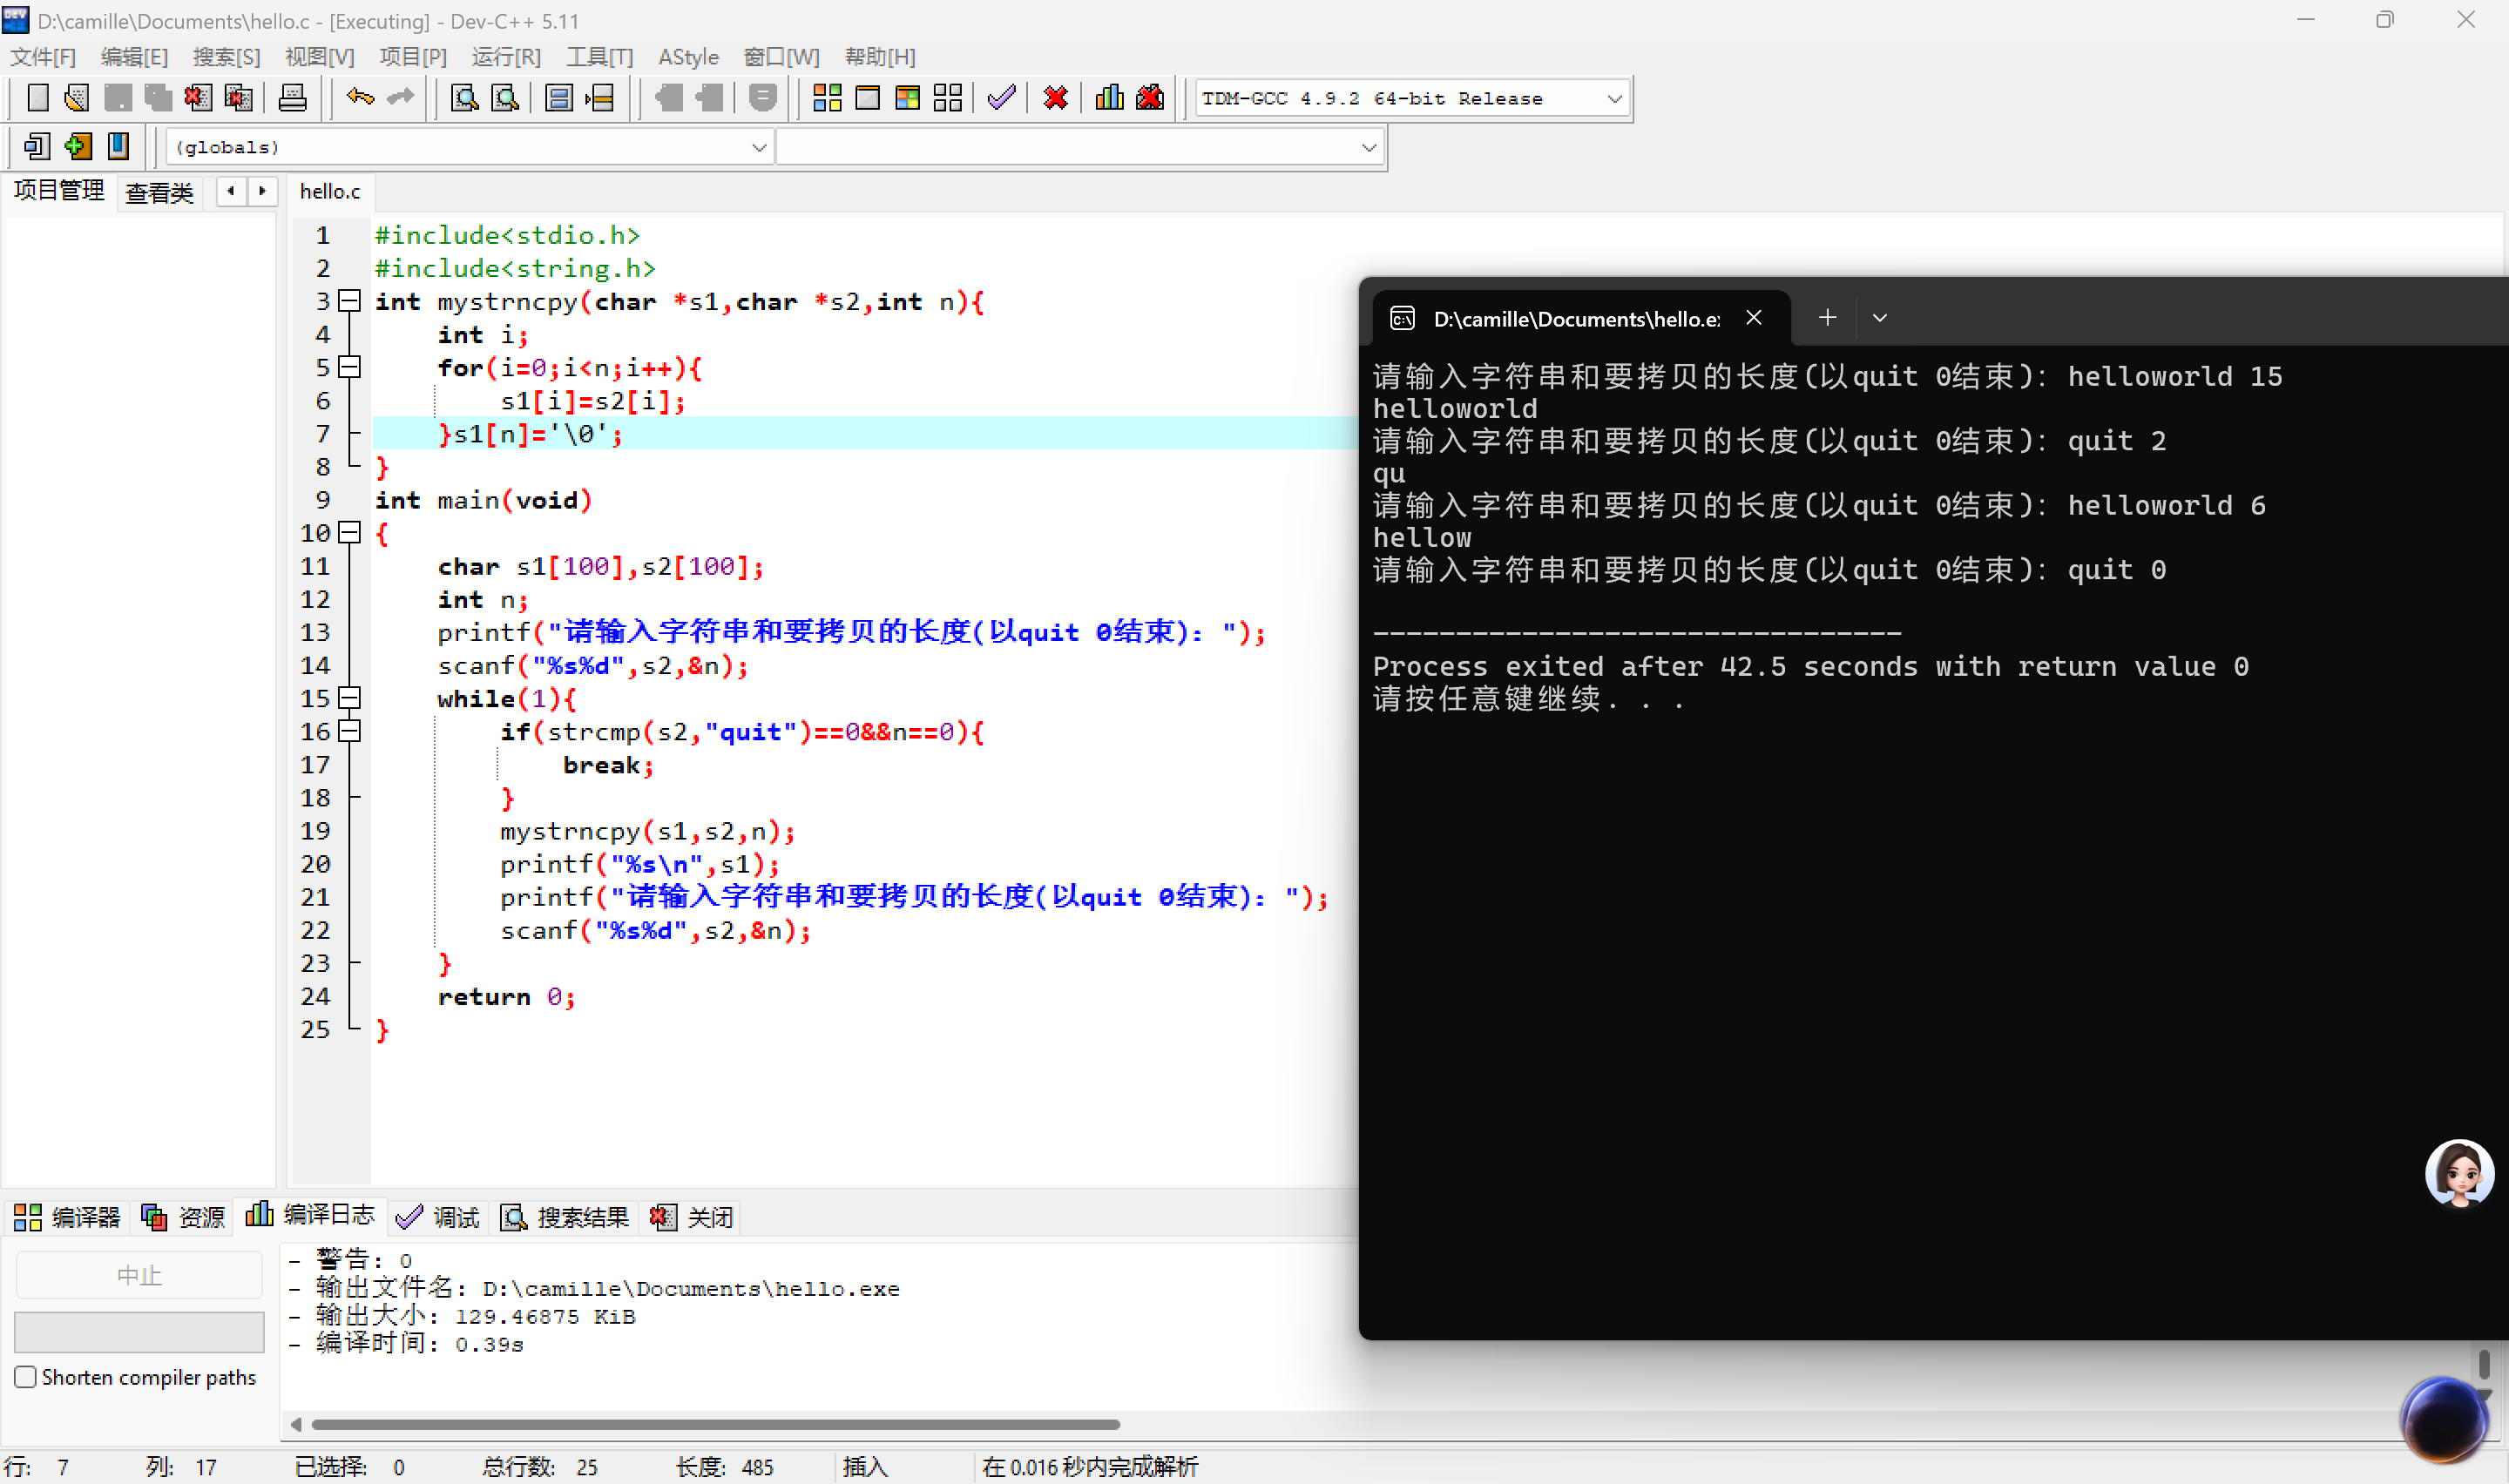
Task: Click the green plus Insert icon
Action: [x=77, y=147]
